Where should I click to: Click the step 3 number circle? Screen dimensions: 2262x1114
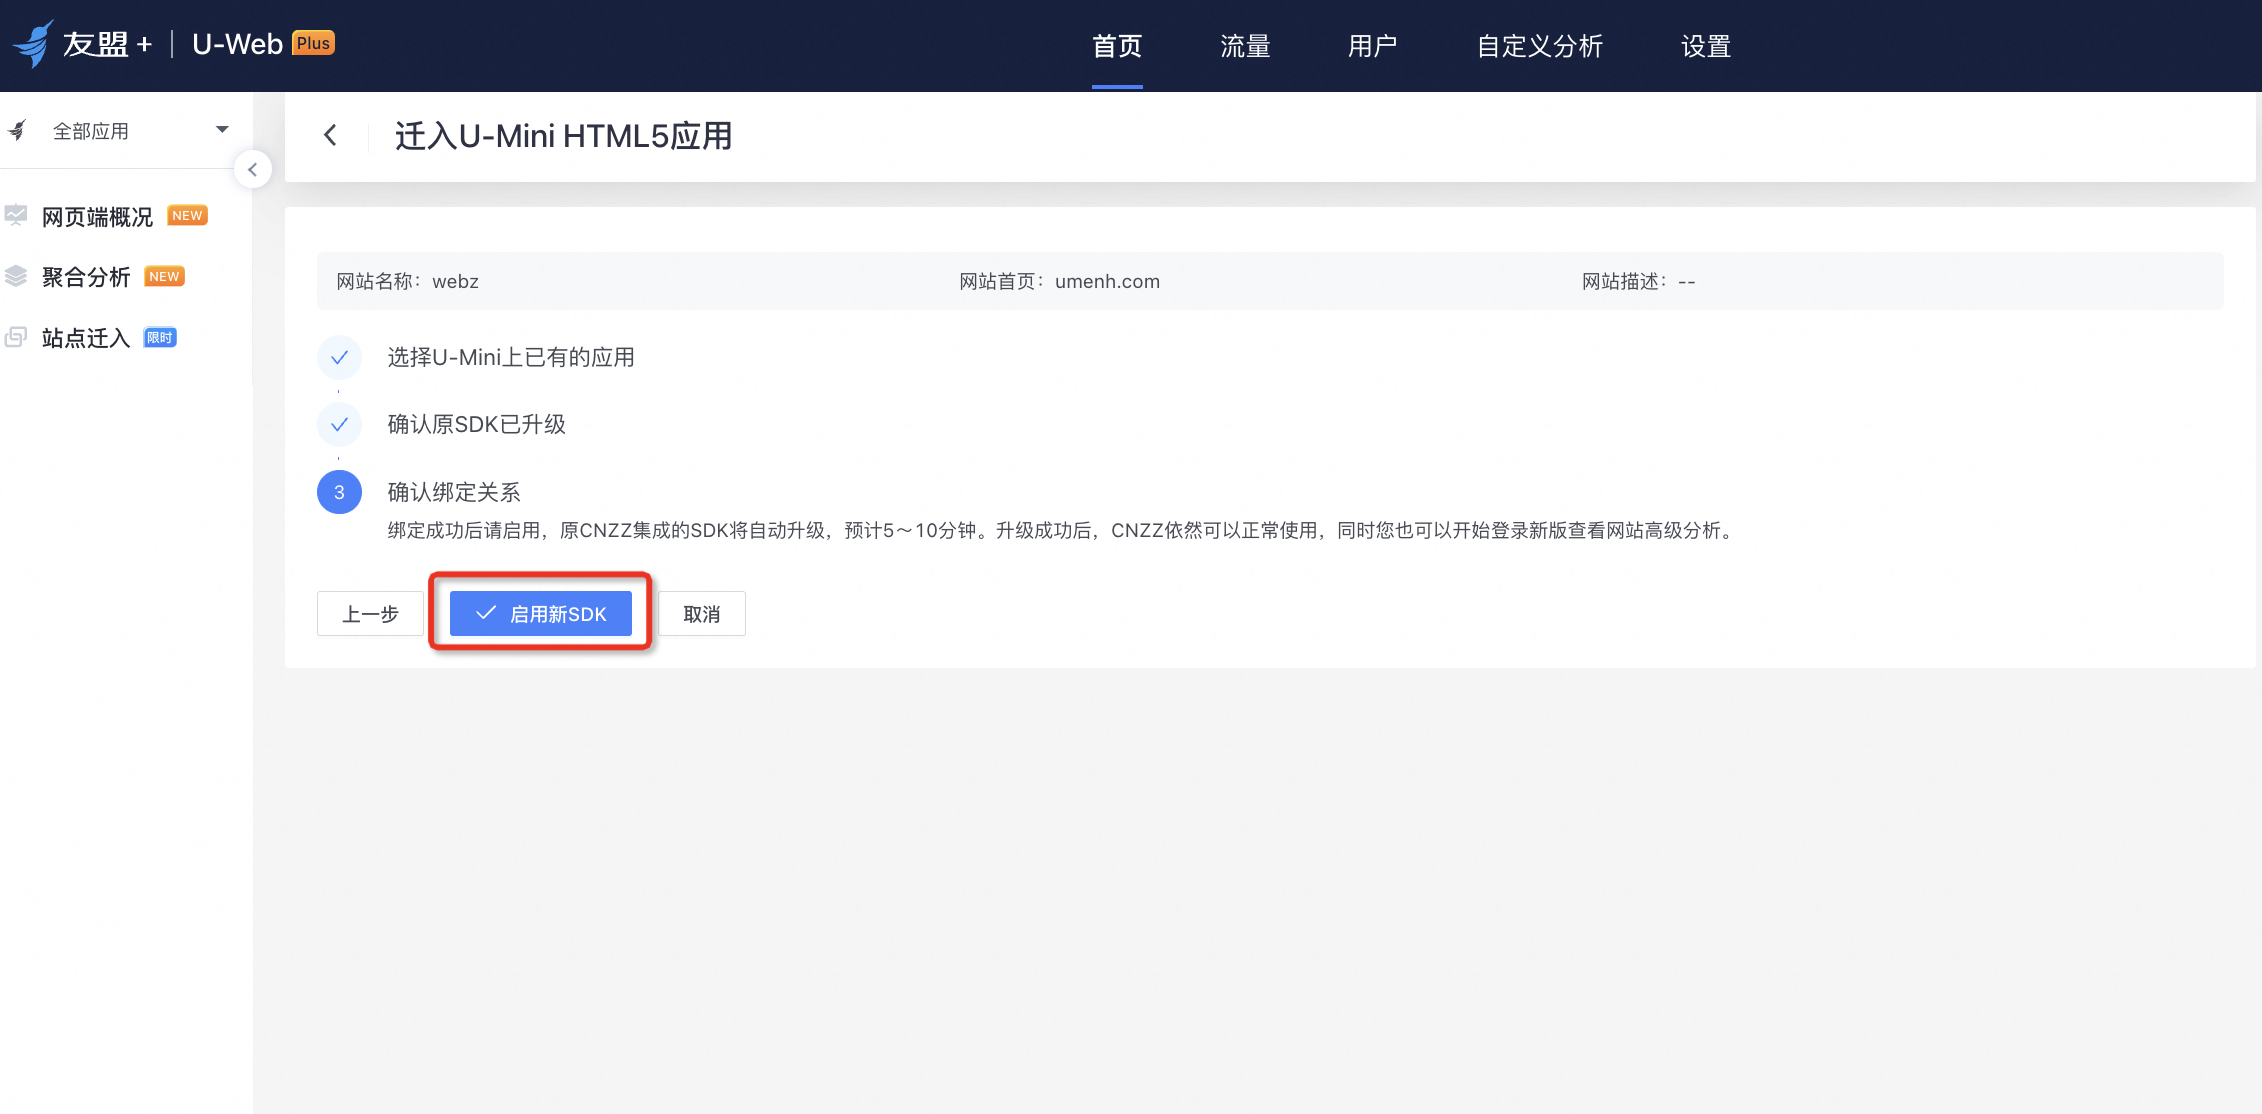[339, 492]
